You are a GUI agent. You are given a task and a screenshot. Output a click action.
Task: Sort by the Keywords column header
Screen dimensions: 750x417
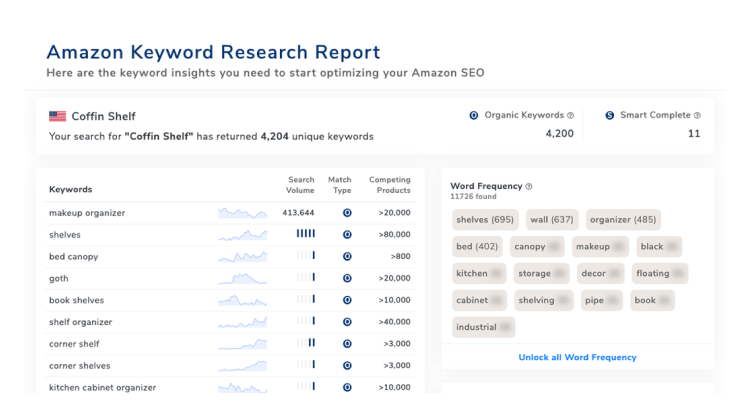click(x=70, y=189)
